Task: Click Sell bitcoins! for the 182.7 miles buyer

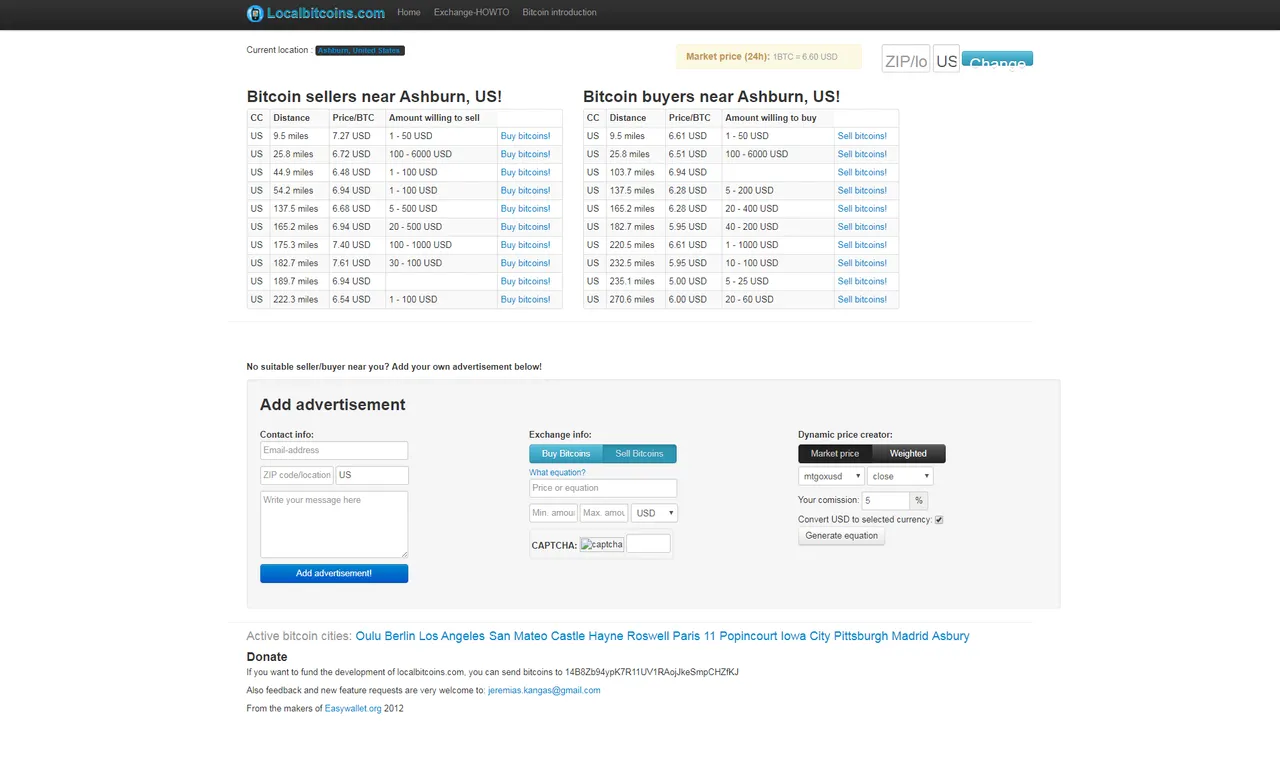Action: coord(862,227)
